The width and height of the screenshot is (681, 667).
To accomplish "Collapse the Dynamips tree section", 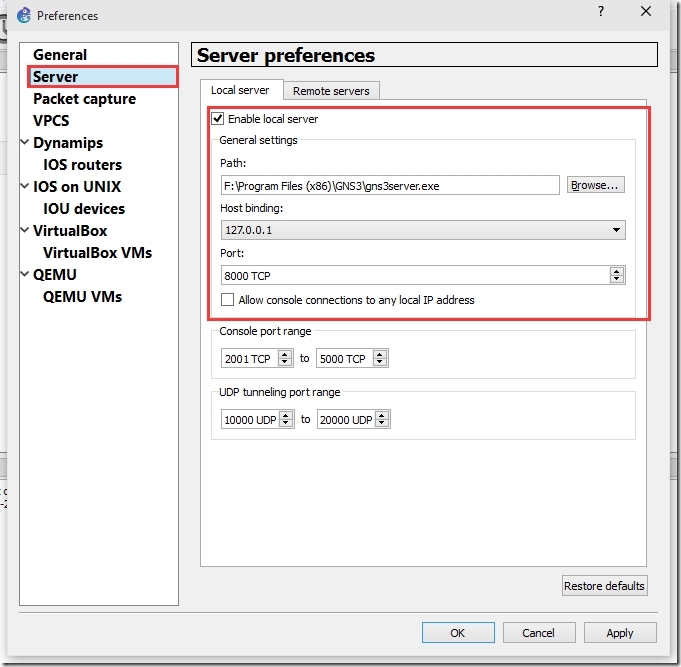I will [x=25, y=142].
